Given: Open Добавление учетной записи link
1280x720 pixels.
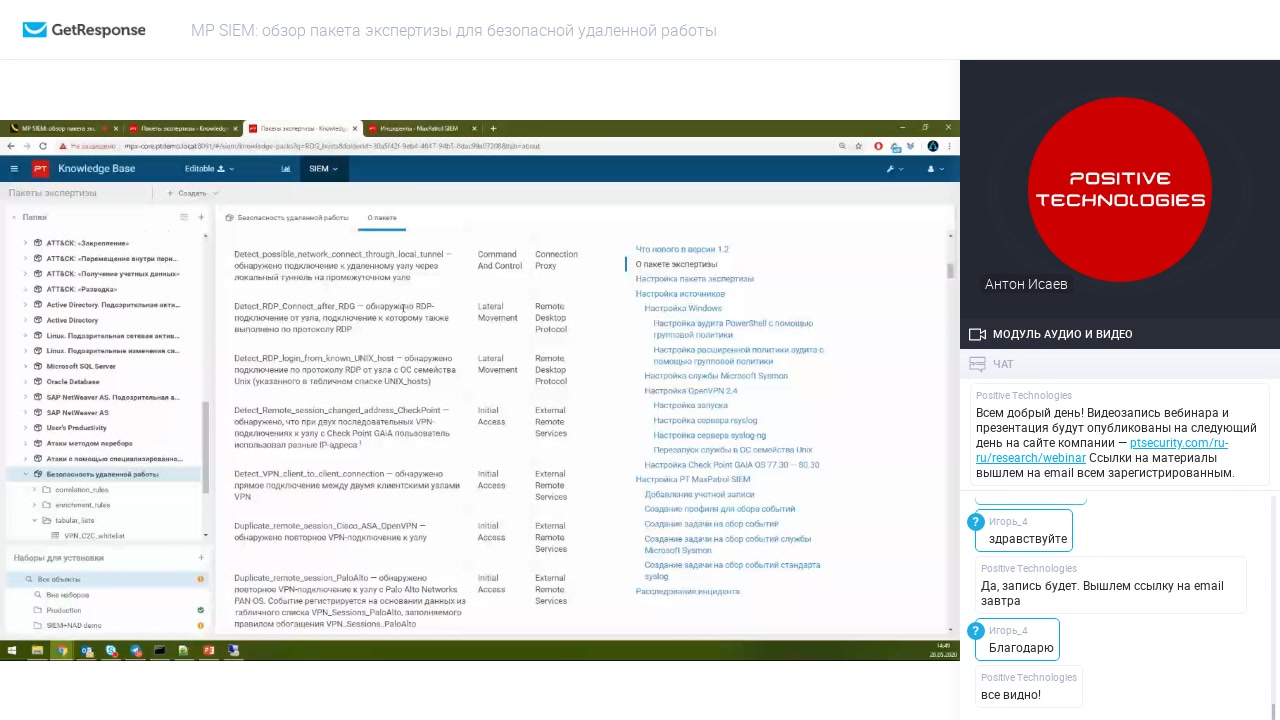Looking at the screenshot, I should coord(699,494).
